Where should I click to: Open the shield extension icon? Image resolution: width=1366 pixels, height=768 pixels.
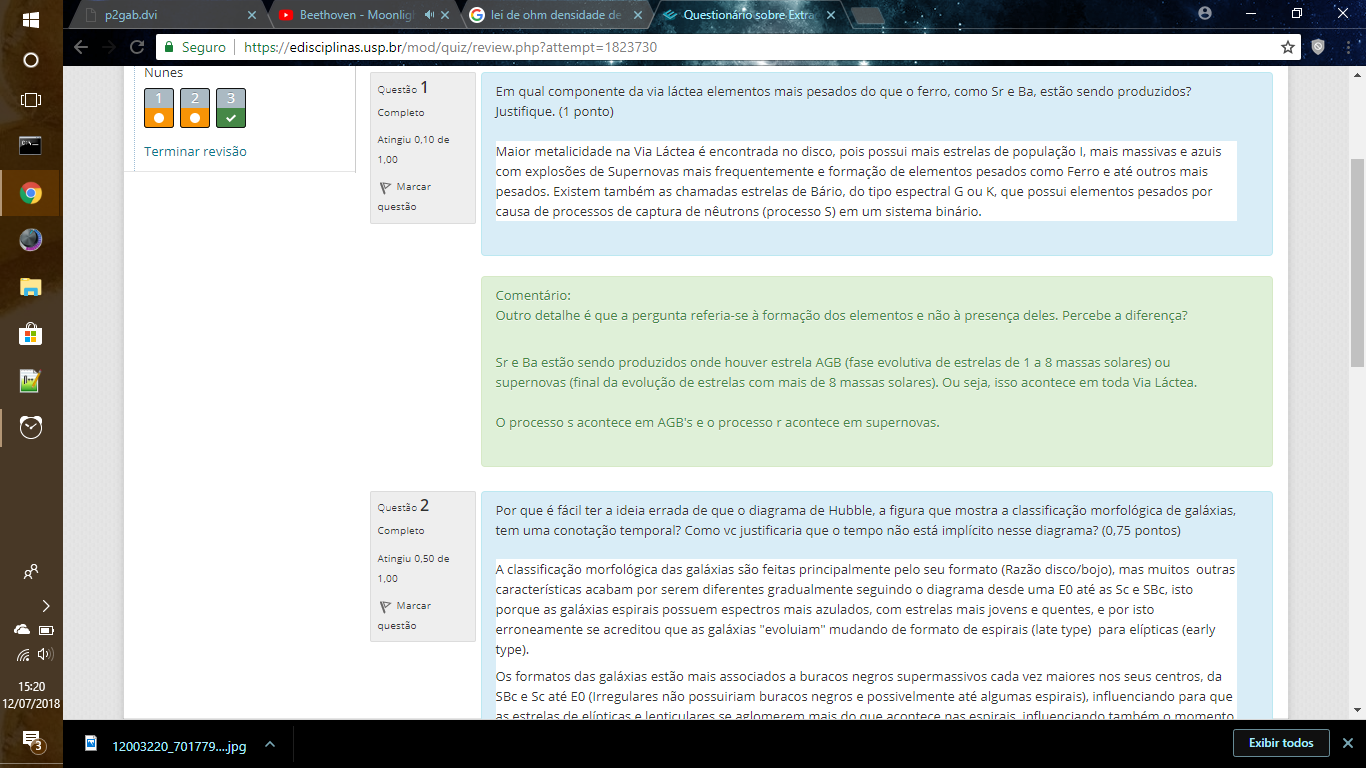click(x=1318, y=47)
